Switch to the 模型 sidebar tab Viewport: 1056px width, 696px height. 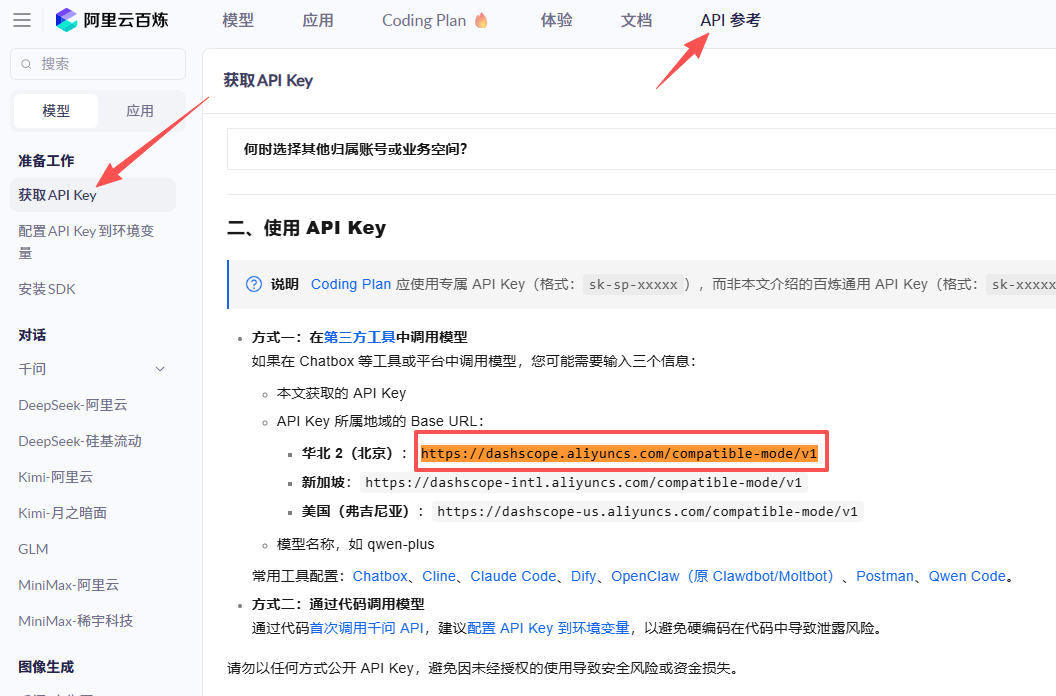pos(56,110)
